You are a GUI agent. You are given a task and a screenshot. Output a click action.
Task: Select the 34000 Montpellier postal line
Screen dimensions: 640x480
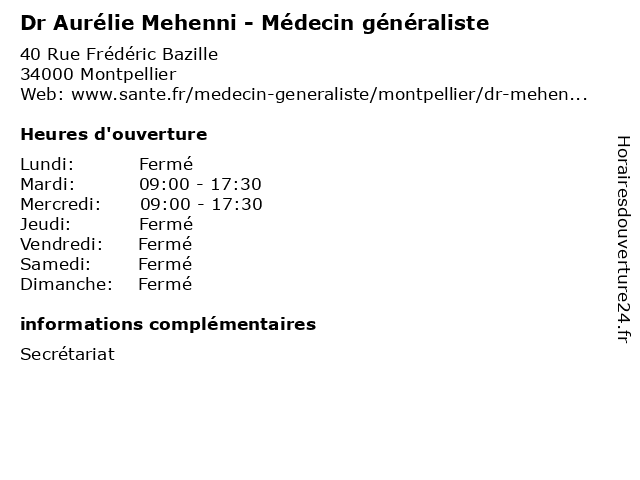click(98, 74)
